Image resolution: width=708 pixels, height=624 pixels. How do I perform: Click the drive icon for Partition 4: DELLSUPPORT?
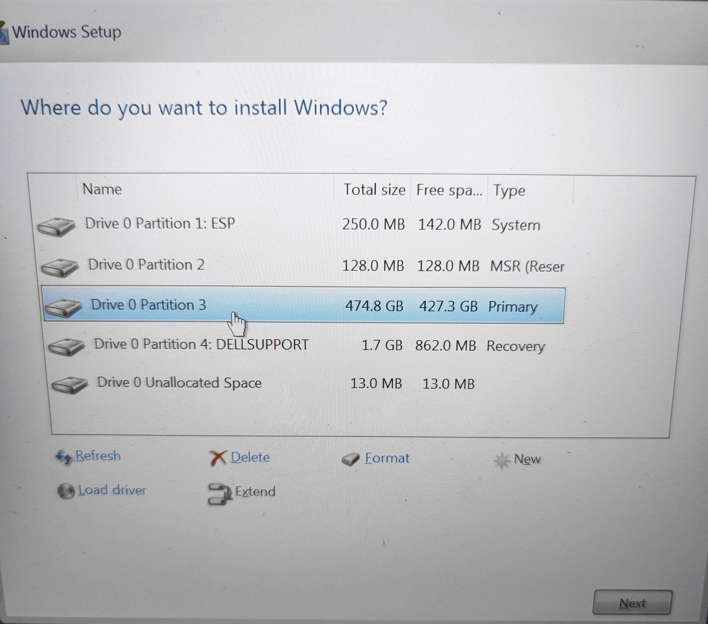click(x=66, y=347)
